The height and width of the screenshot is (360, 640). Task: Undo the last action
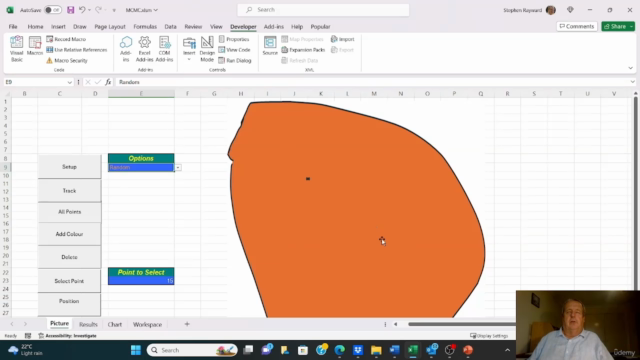click(x=82, y=10)
